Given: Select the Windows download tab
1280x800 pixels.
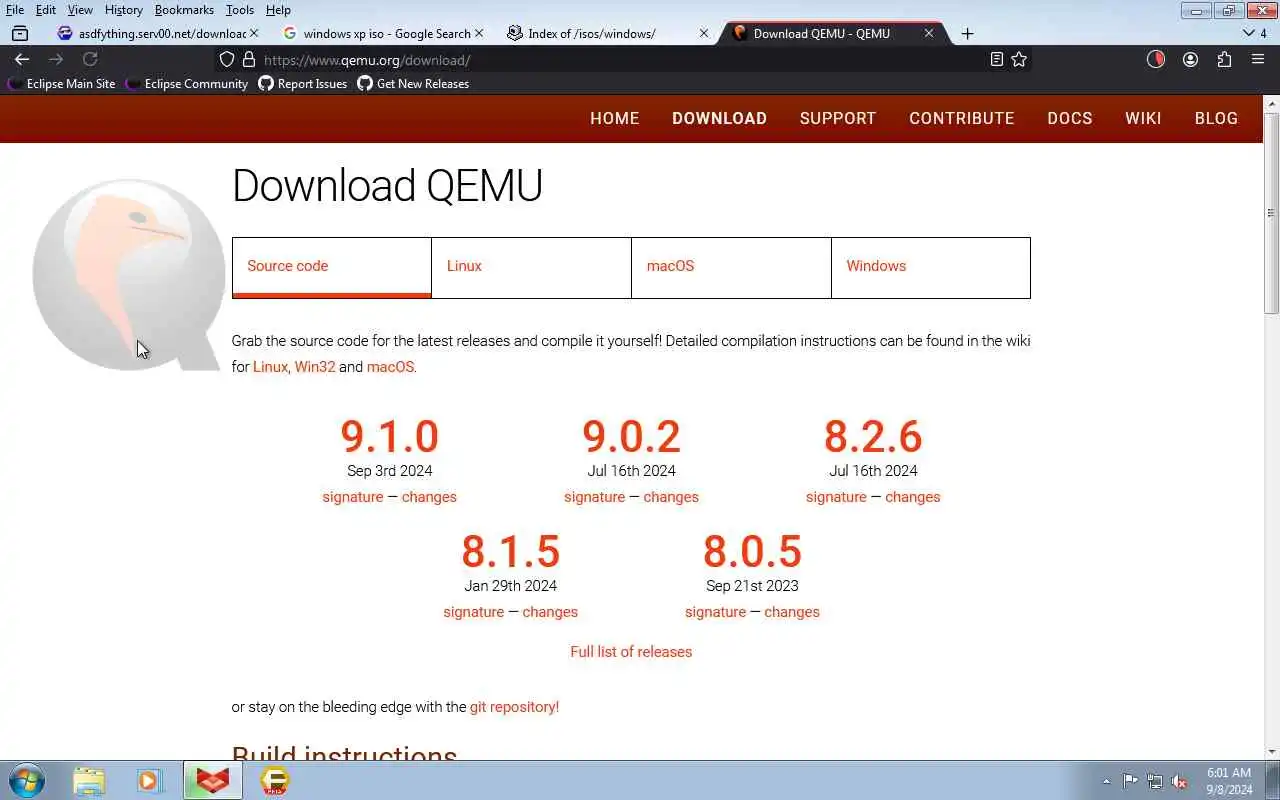Looking at the screenshot, I should [931, 267].
